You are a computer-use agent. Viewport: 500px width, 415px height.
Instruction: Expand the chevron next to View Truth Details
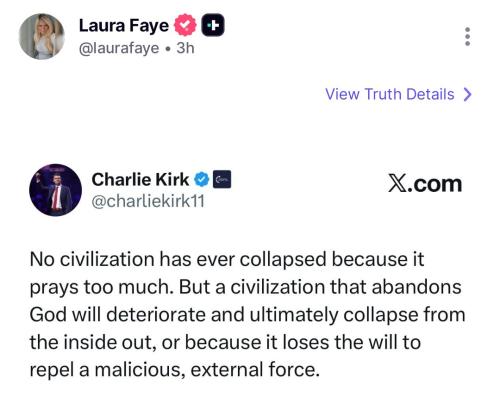point(468,94)
